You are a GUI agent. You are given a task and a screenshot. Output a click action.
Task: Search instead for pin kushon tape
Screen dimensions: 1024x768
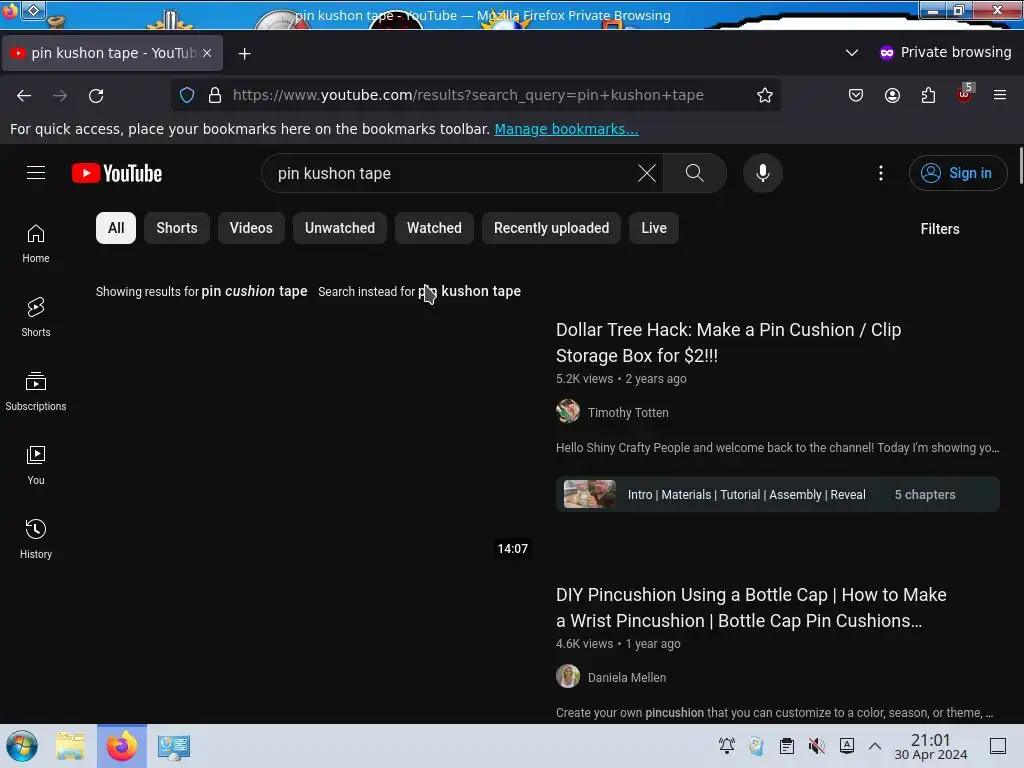click(x=470, y=291)
